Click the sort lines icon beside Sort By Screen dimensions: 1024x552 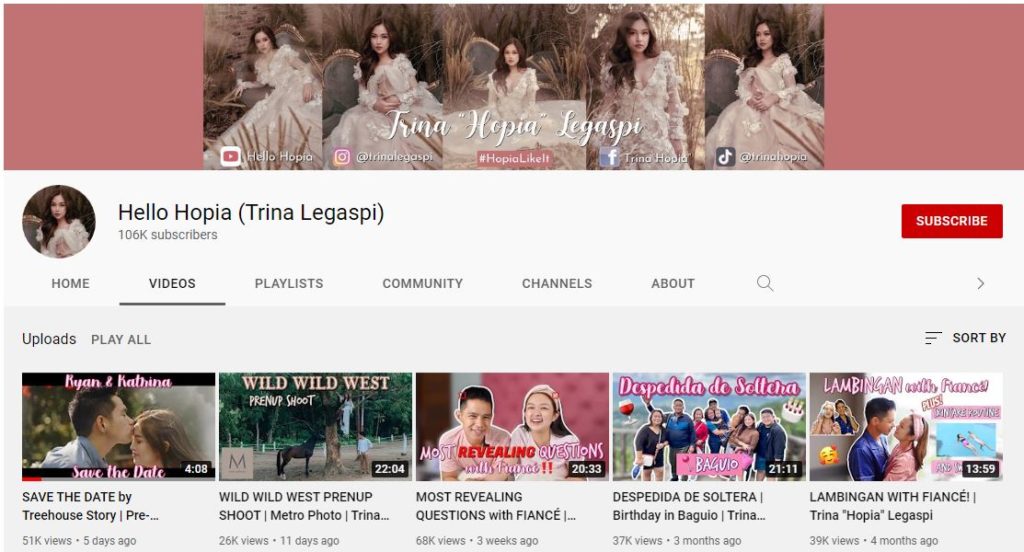click(x=933, y=338)
